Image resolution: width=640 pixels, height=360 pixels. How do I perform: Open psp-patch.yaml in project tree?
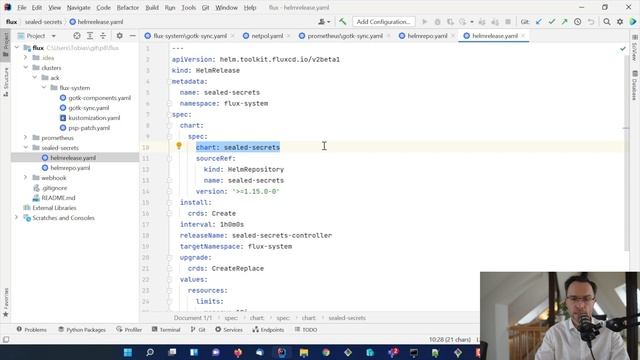point(89,128)
